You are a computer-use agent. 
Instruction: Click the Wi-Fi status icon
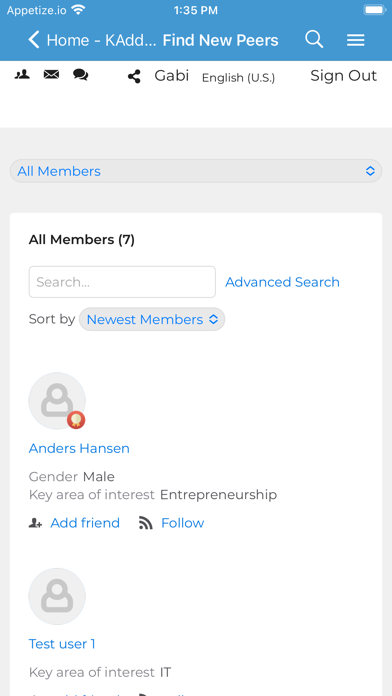pos(78,9)
